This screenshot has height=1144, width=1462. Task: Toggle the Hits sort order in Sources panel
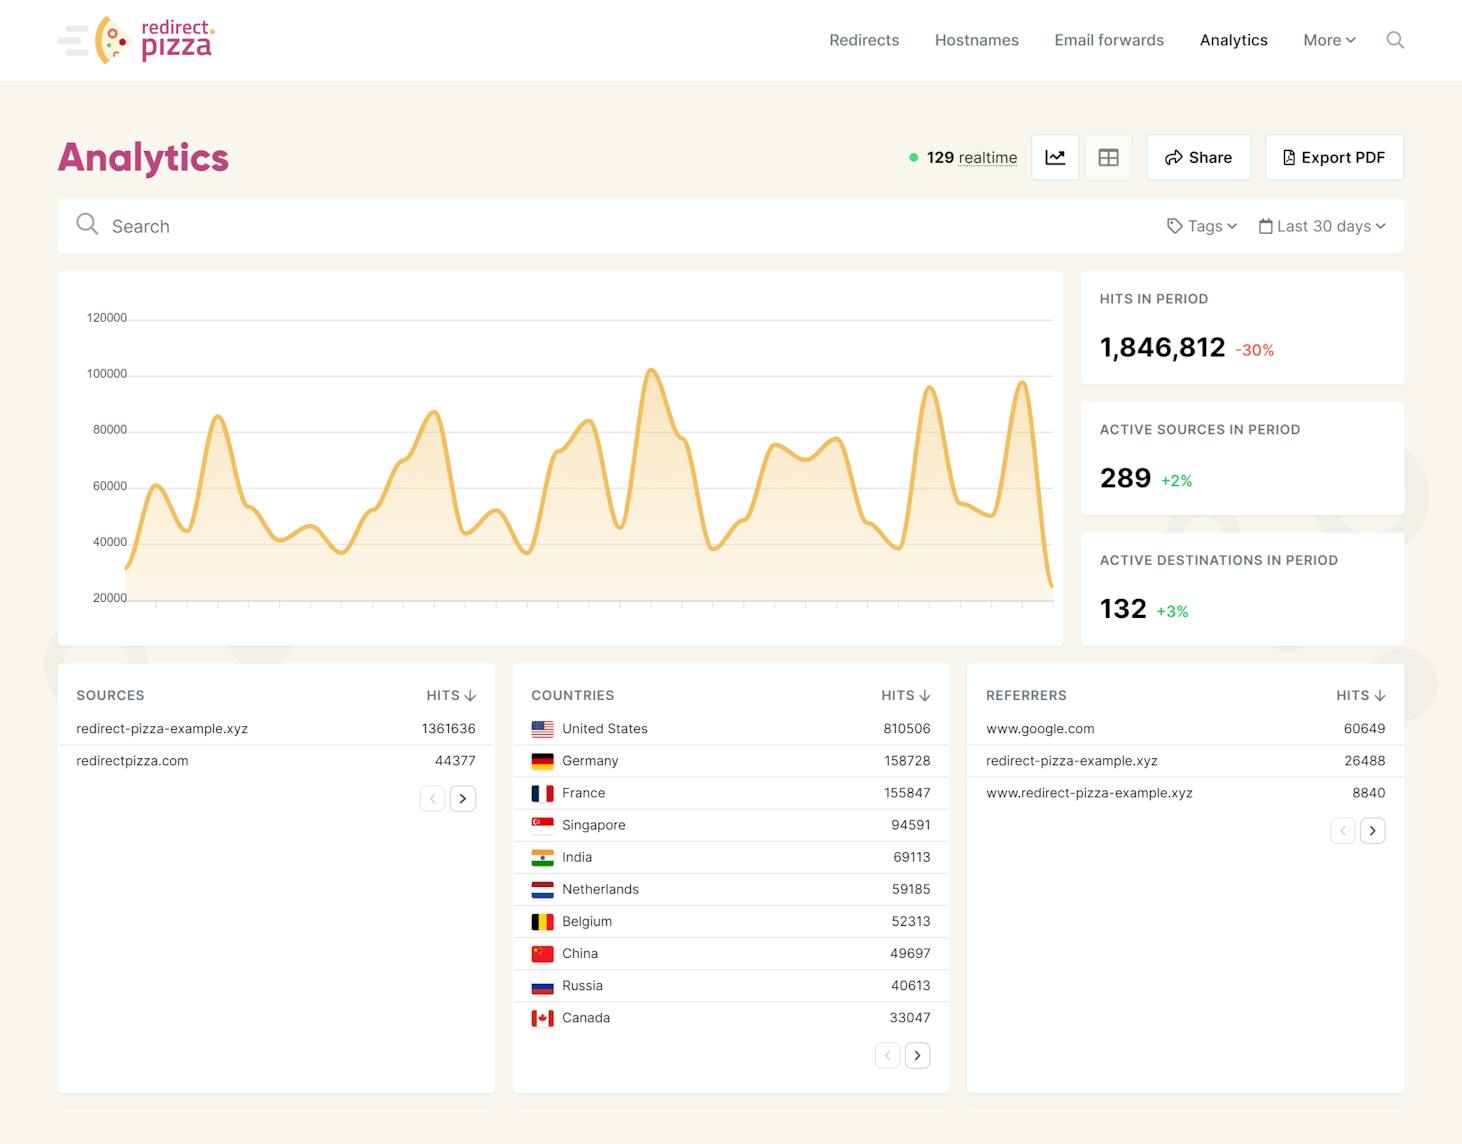click(x=451, y=695)
